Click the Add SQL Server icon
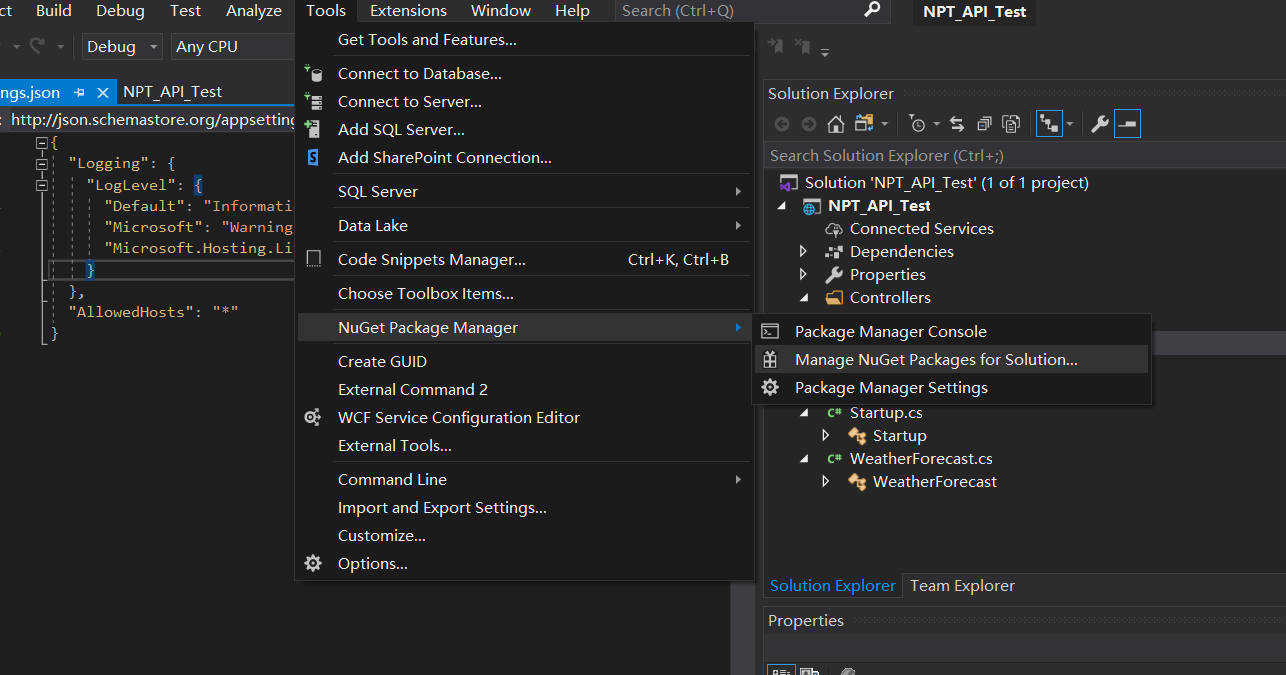This screenshot has width=1286, height=675. [x=314, y=129]
